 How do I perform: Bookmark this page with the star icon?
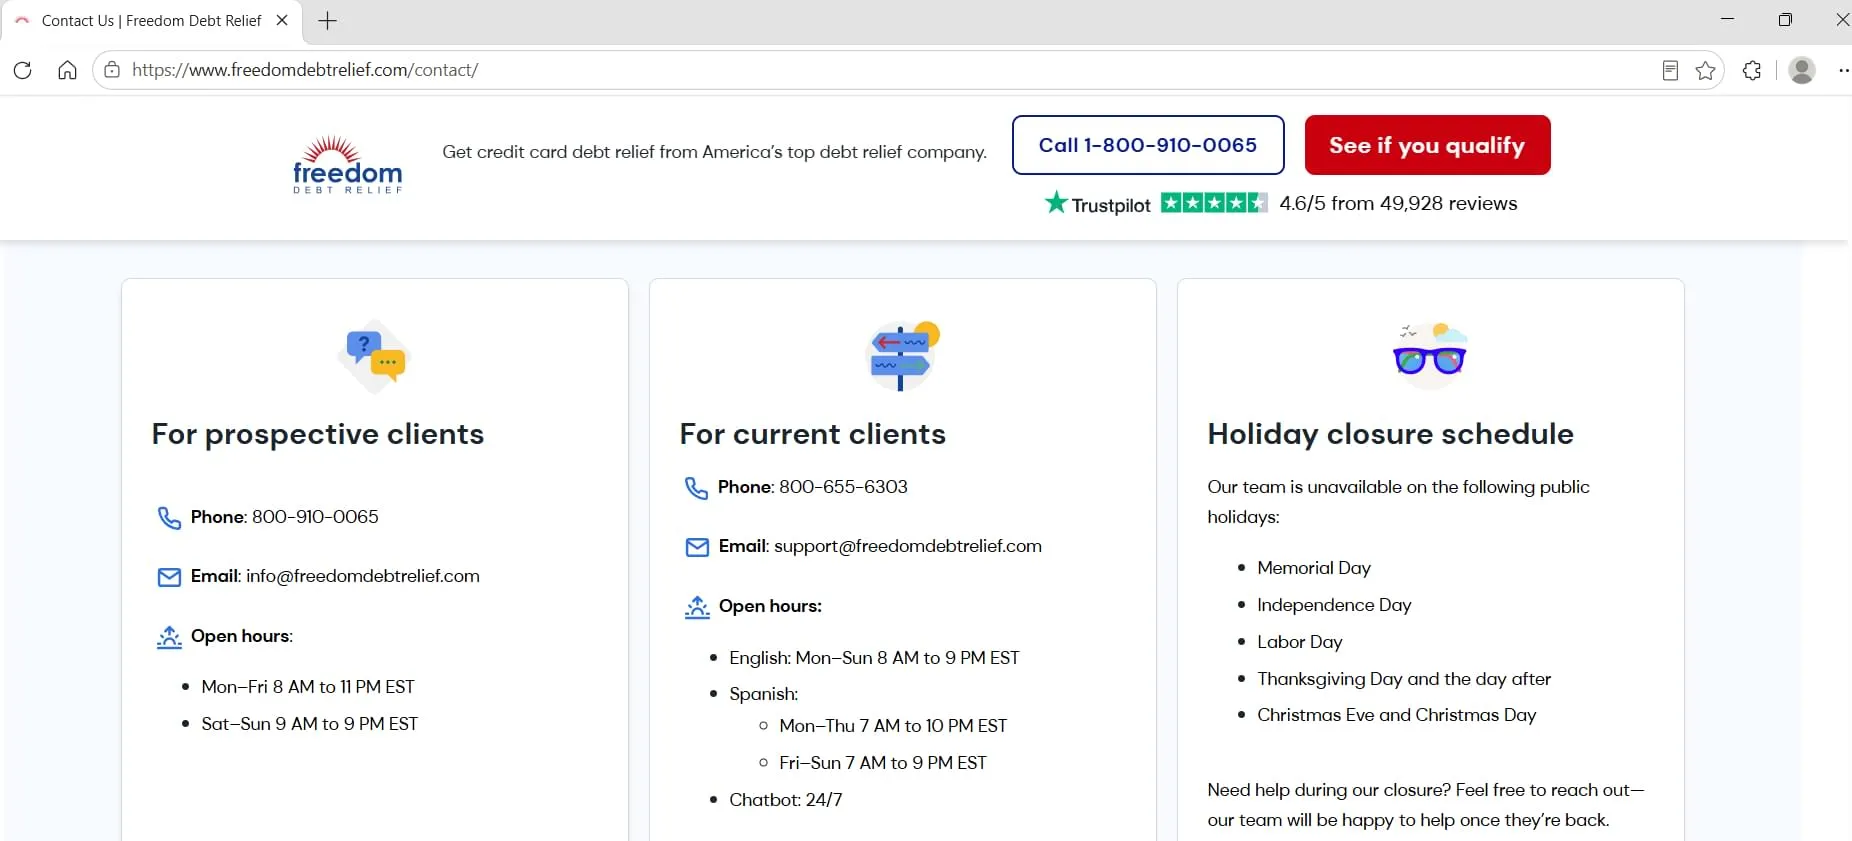click(x=1706, y=70)
